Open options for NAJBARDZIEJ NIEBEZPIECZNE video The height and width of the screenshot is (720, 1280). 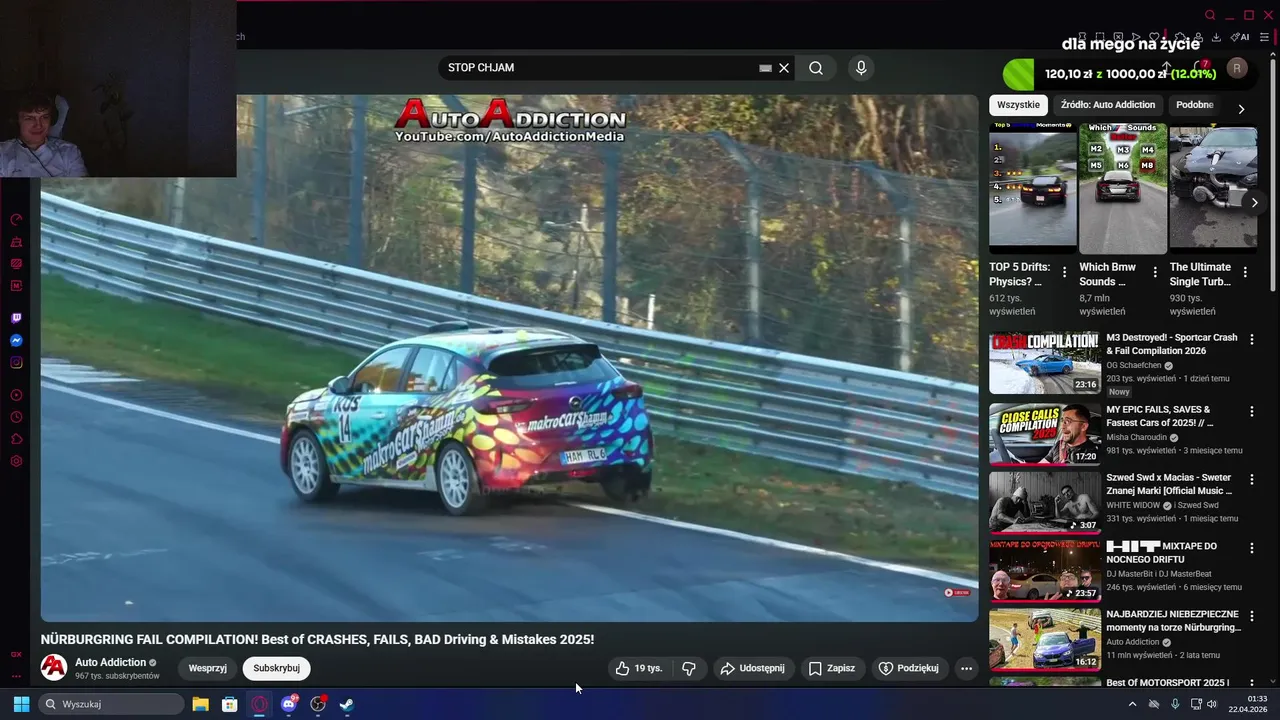(1251, 616)
